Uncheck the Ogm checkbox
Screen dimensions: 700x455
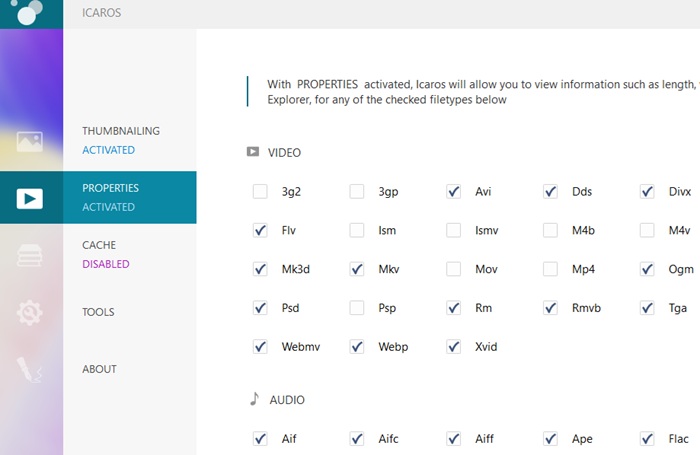click(647, 269)
